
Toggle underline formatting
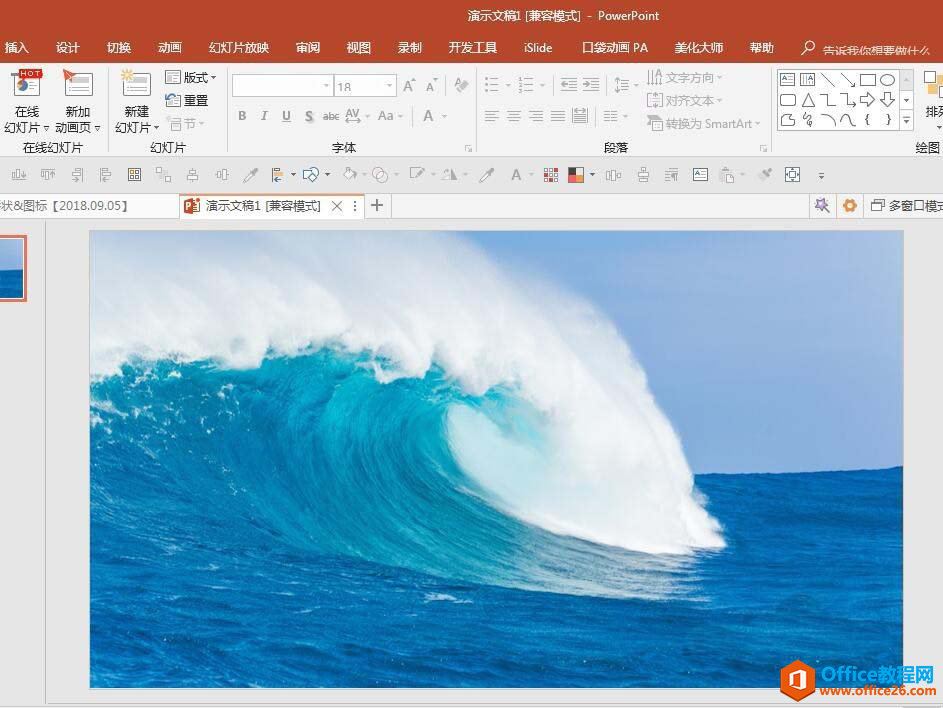pyautogui.click(x=286, y=115)
